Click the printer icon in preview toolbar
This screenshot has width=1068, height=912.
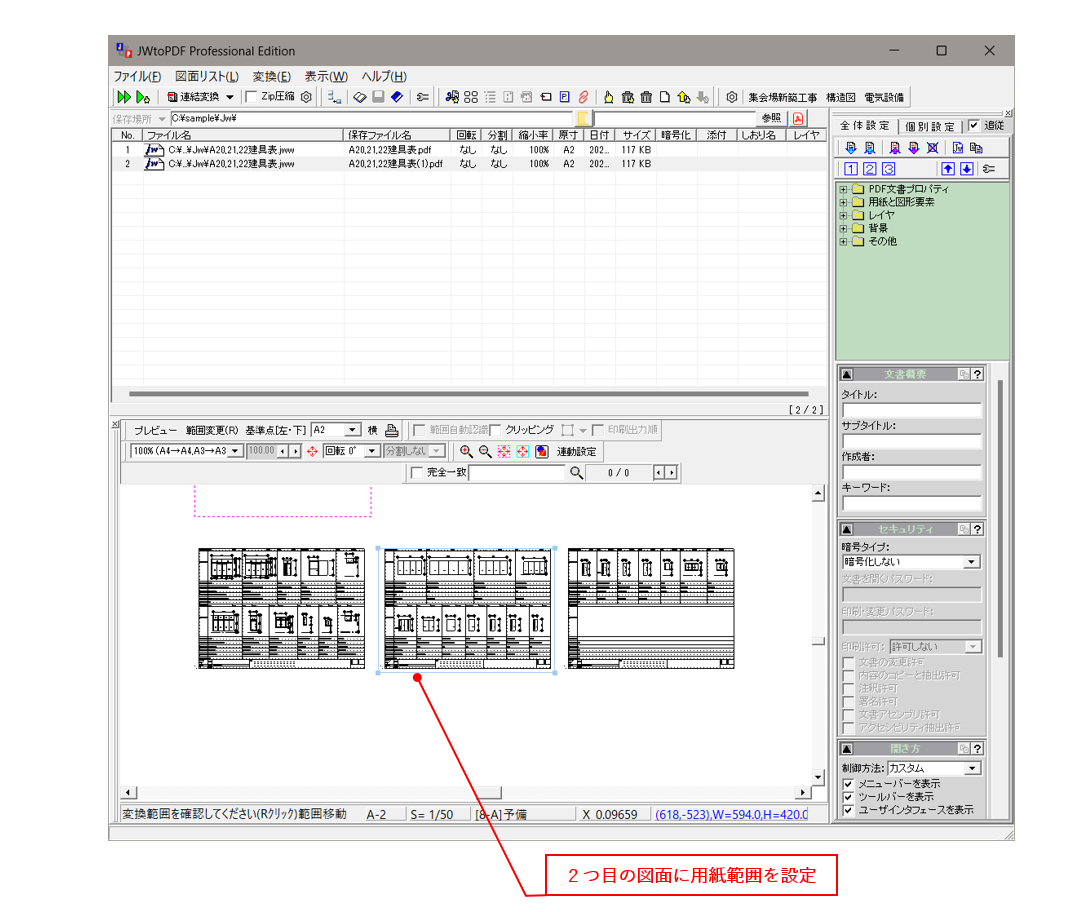[x=392, y=430]
